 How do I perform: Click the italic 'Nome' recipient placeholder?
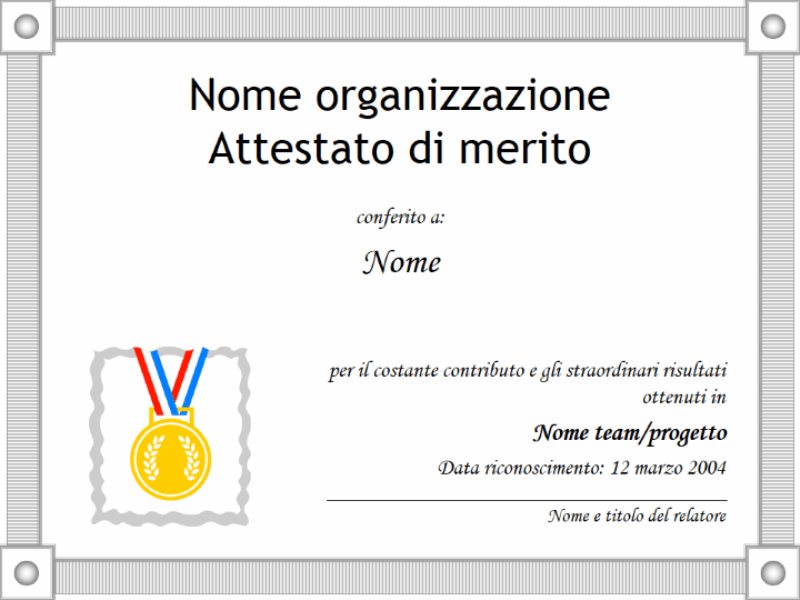[400, 262]
